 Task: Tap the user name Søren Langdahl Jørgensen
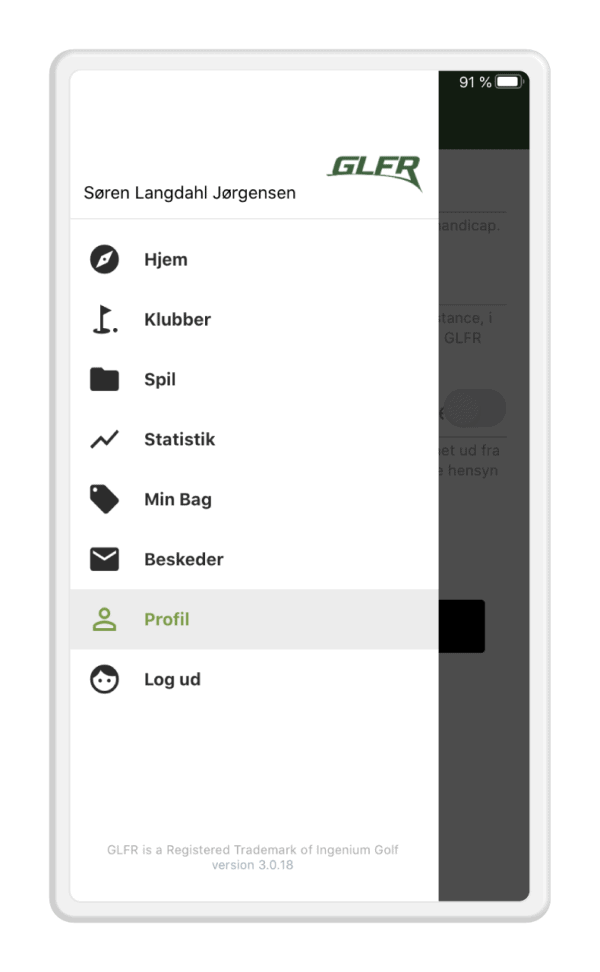pyautogui.click(x=190, y=193)
